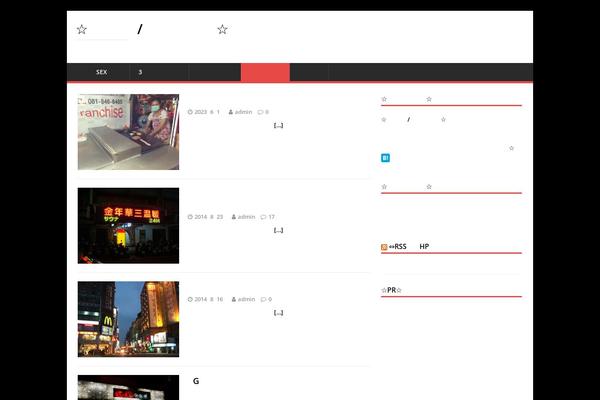The width and height of the screenshot is (600, 400).
Task: Open the partially visible fourth post thumbnail
Action: click(128, 387)
